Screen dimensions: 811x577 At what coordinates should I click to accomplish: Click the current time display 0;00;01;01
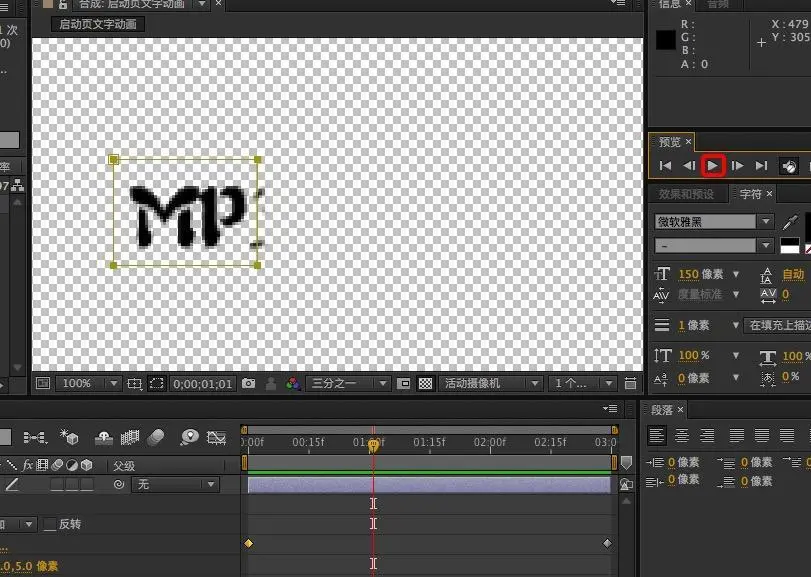point(203,384)
